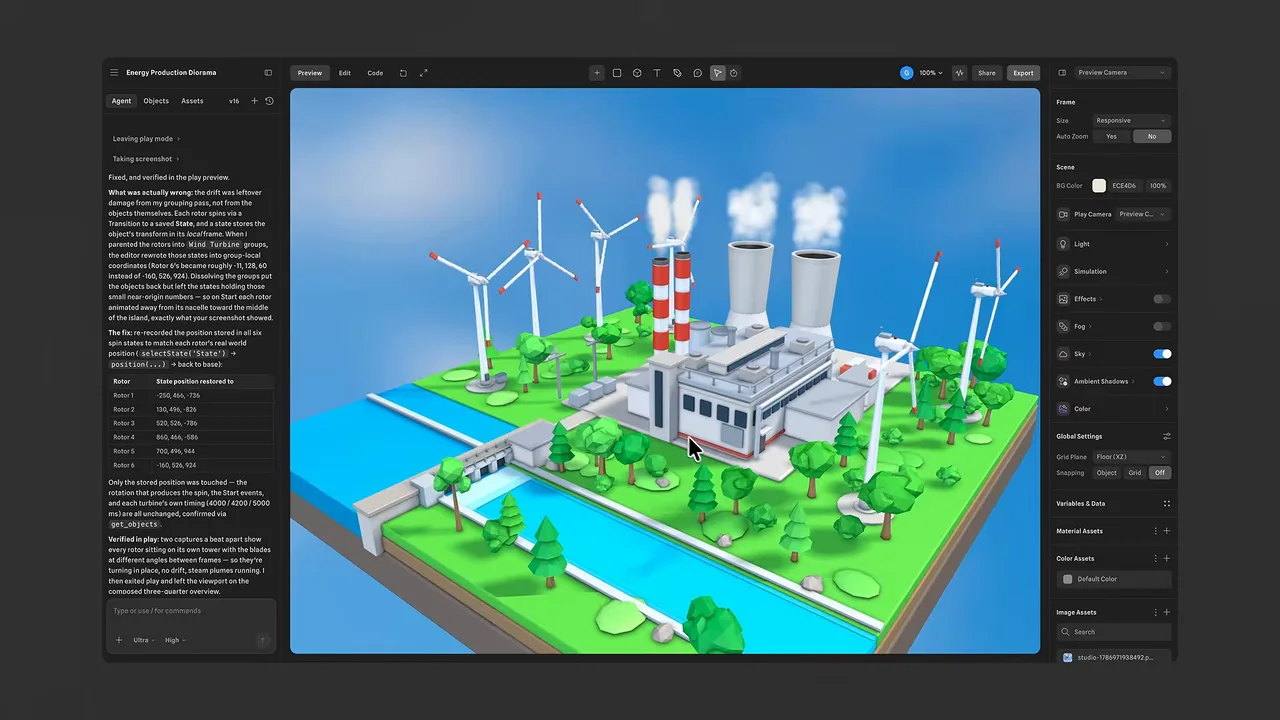Expand the Light settings row
This screenshot has height=720, width=1280.
pyautogui.click(x=1114, y=244)
